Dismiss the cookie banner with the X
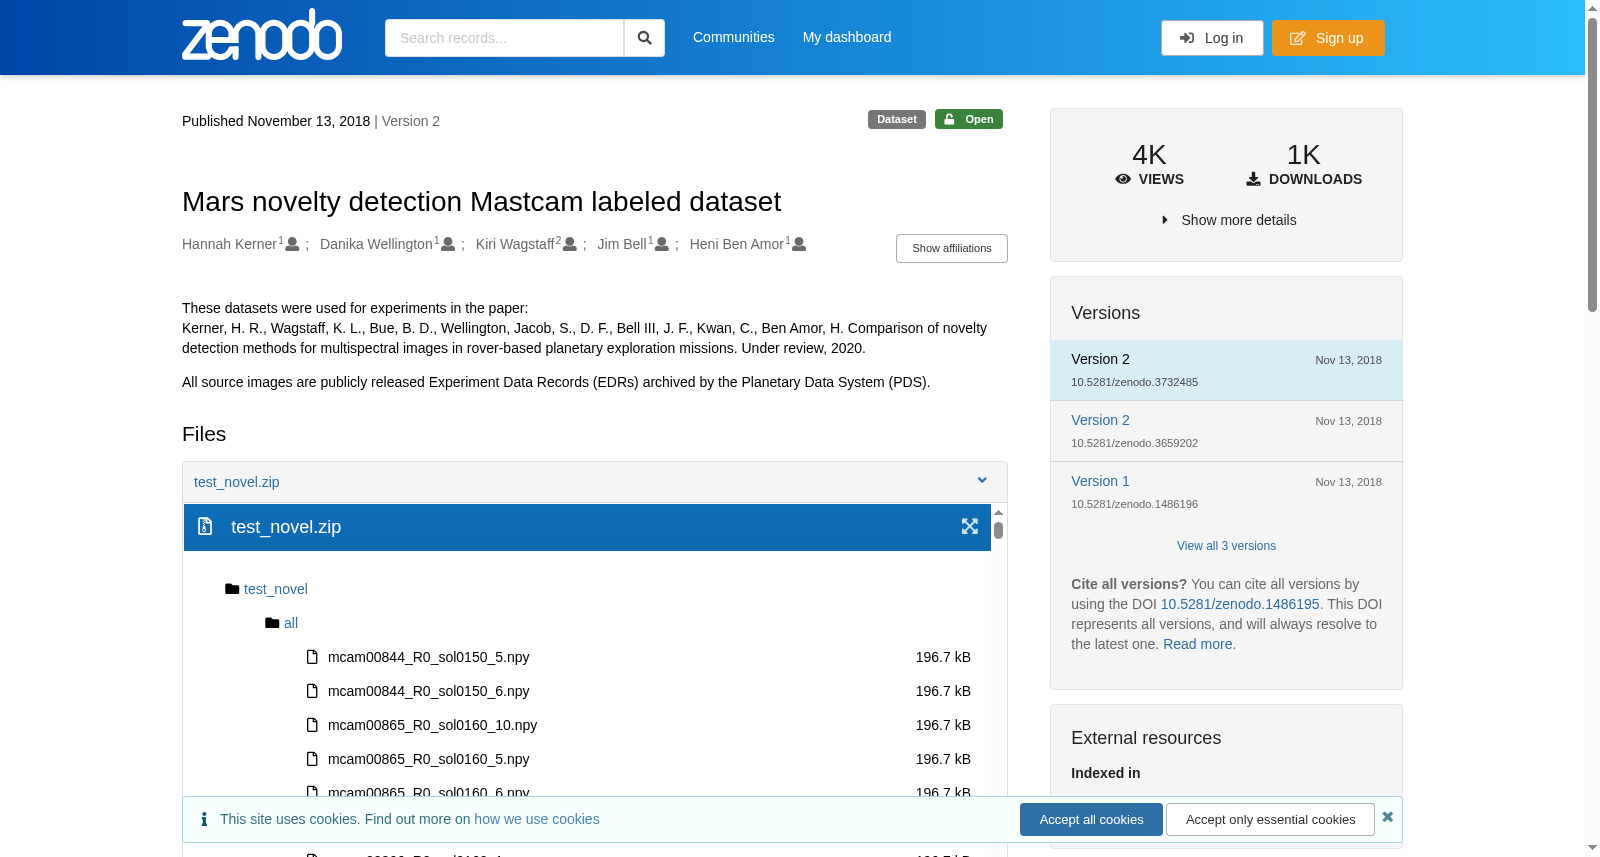1600x857 pixels. (x=1387, y=817)
